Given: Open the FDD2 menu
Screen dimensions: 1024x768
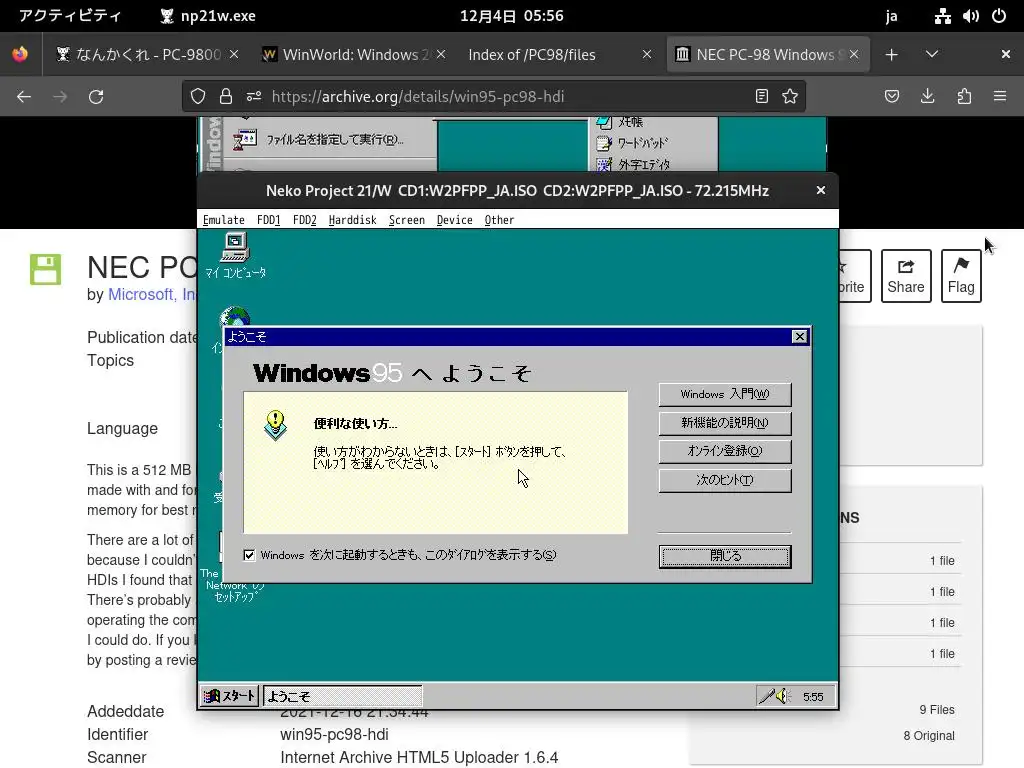Looking at the screenshot, I should 304,220.
